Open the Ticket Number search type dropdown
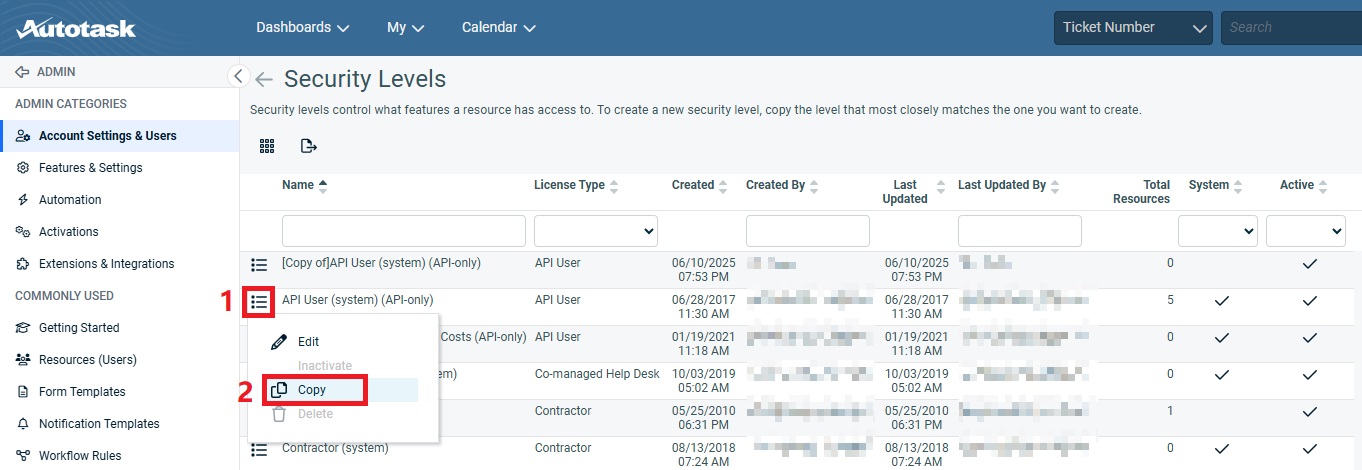The height and width of the screenshot is (470, 1362). click(x=1132, y=28)
